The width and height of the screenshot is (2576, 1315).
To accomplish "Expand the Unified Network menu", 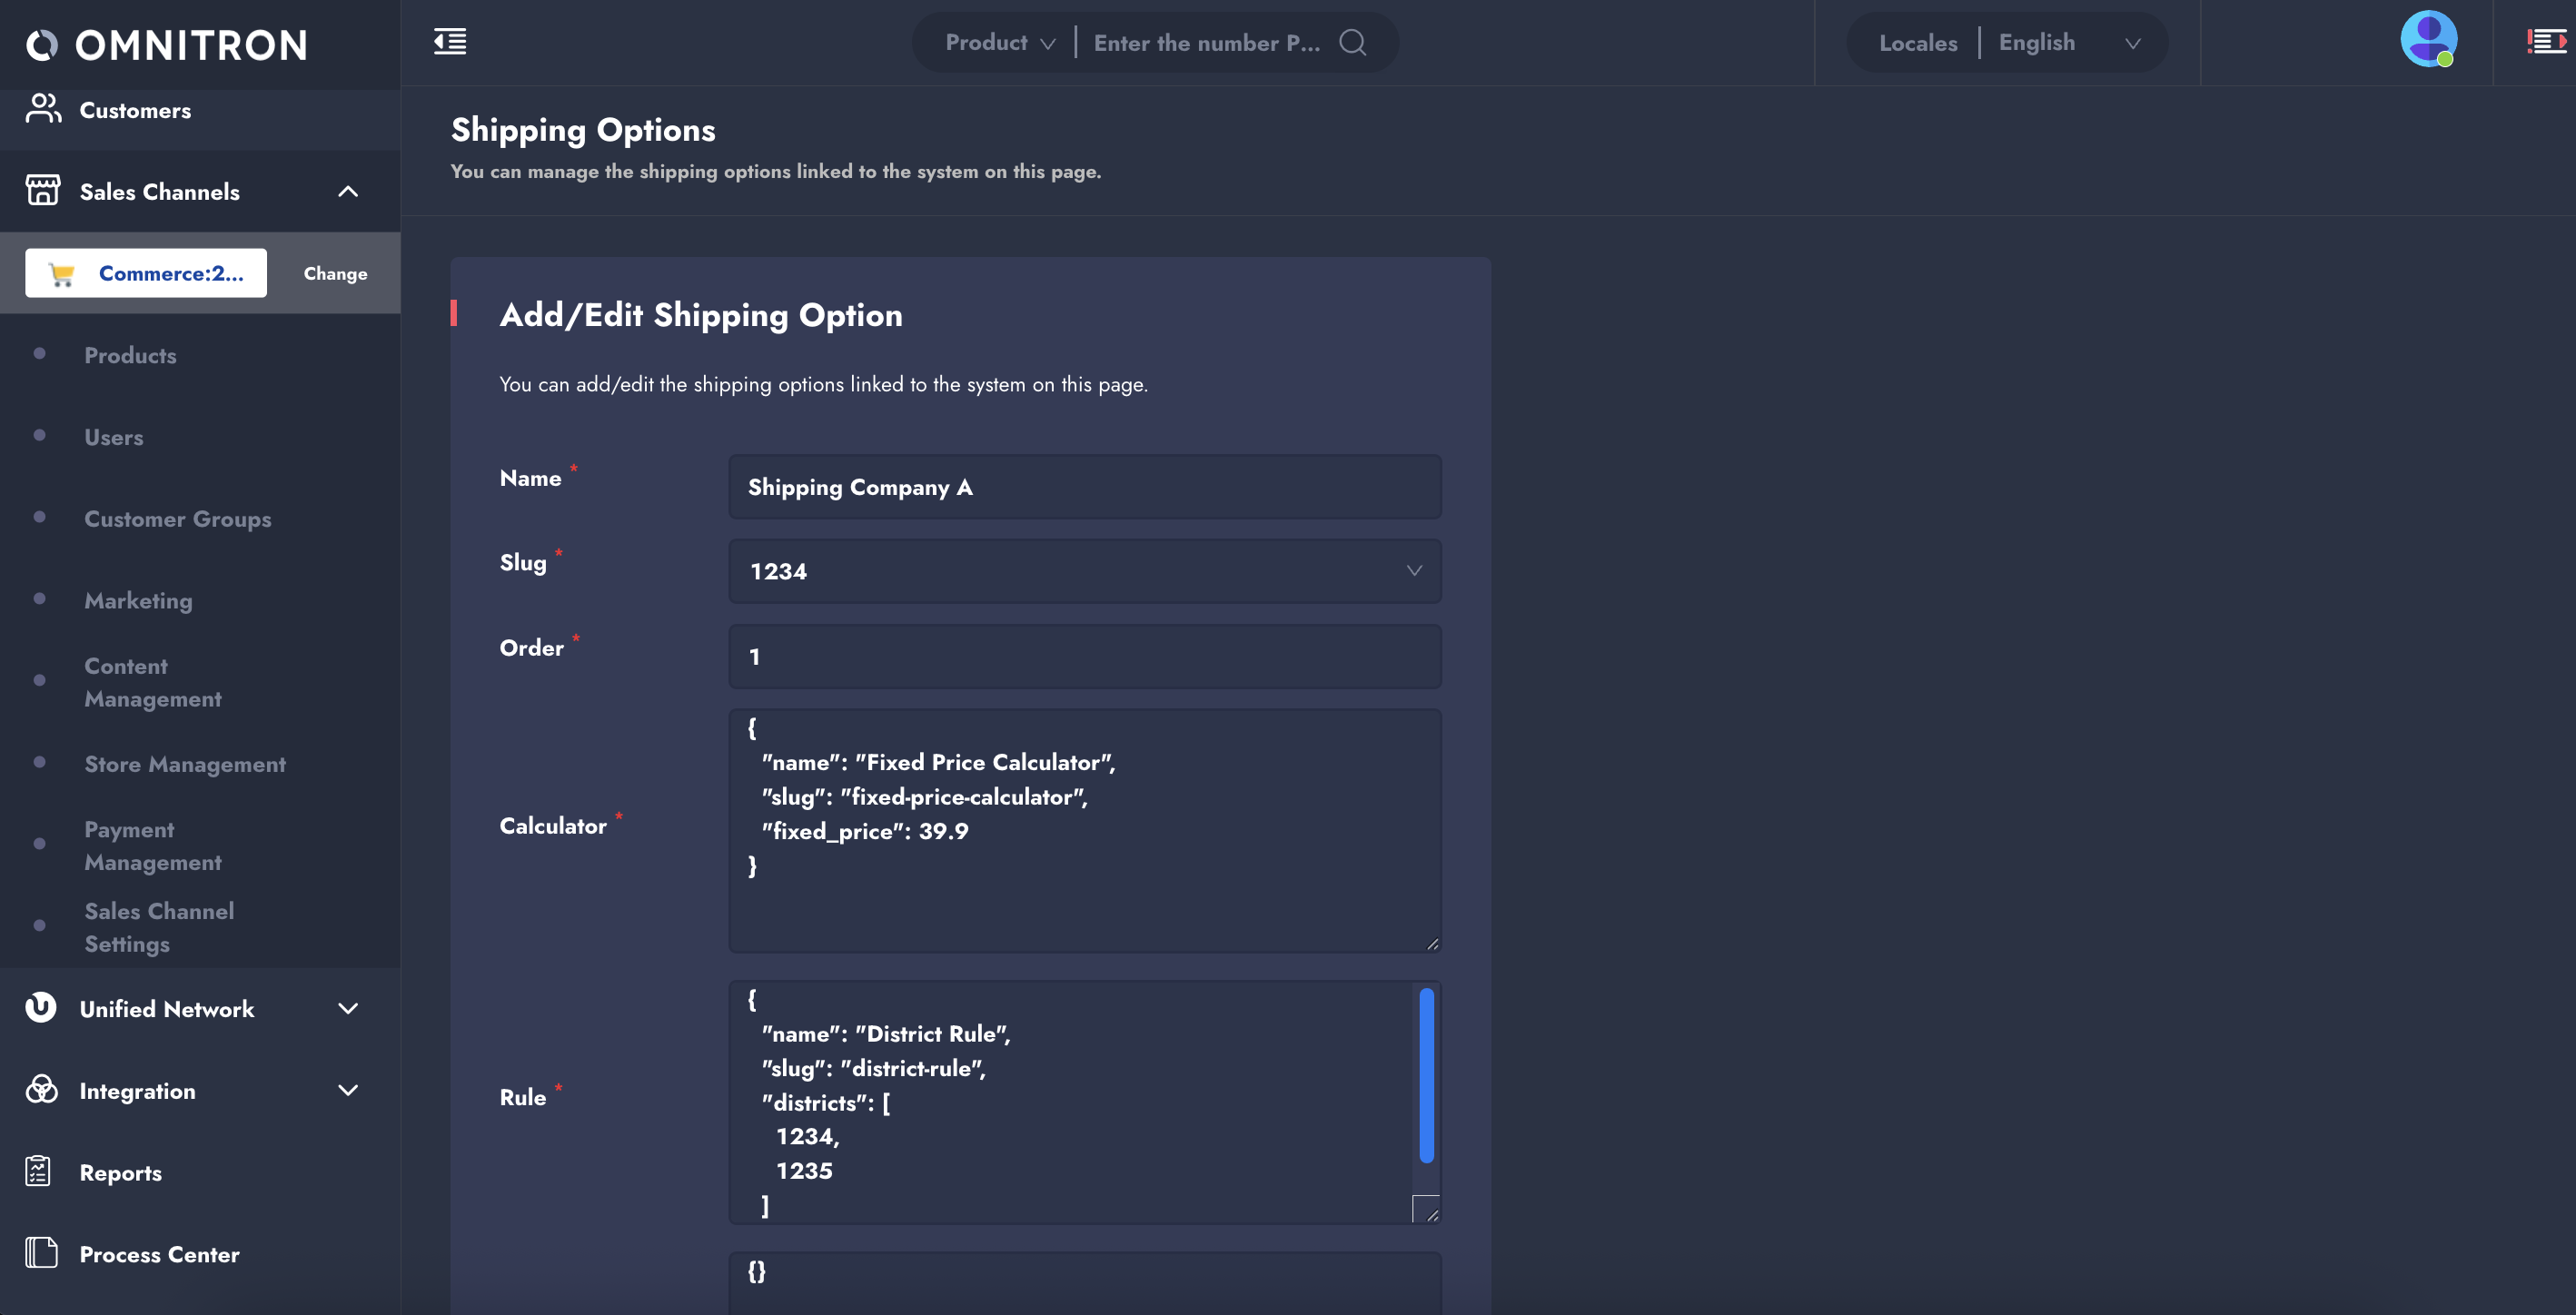I will [x=347, y=1008].
